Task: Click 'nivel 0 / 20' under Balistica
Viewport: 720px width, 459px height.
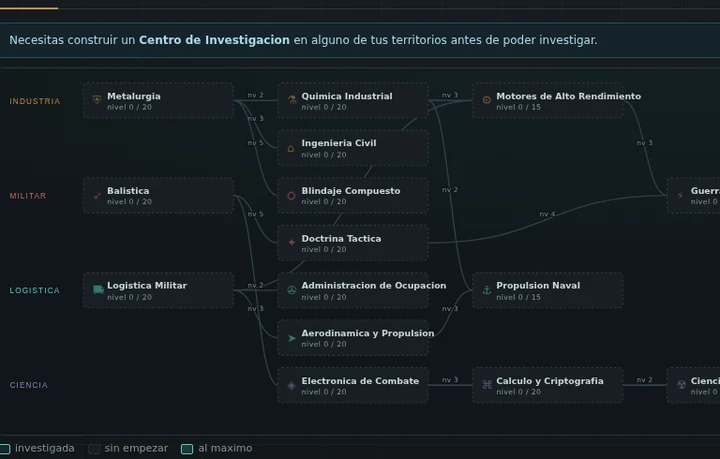Action: [x=129, y=202]
